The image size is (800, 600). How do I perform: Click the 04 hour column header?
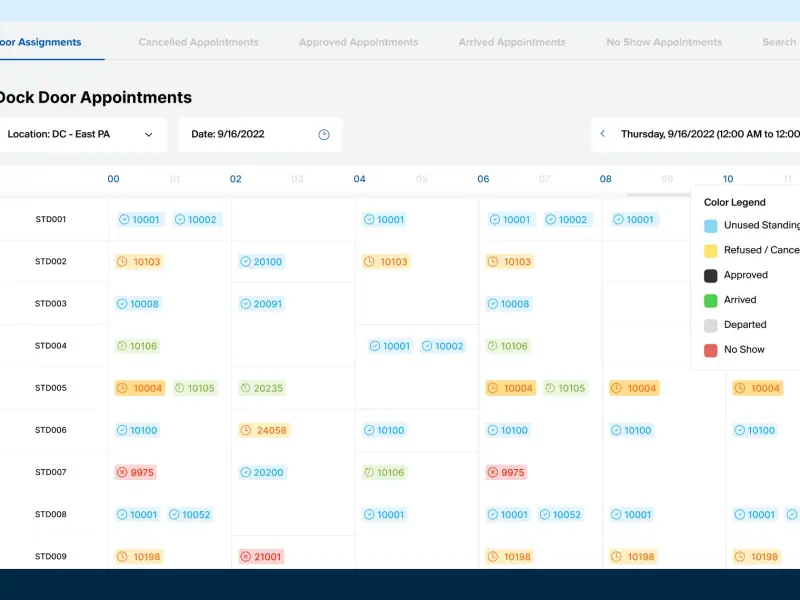359,179
